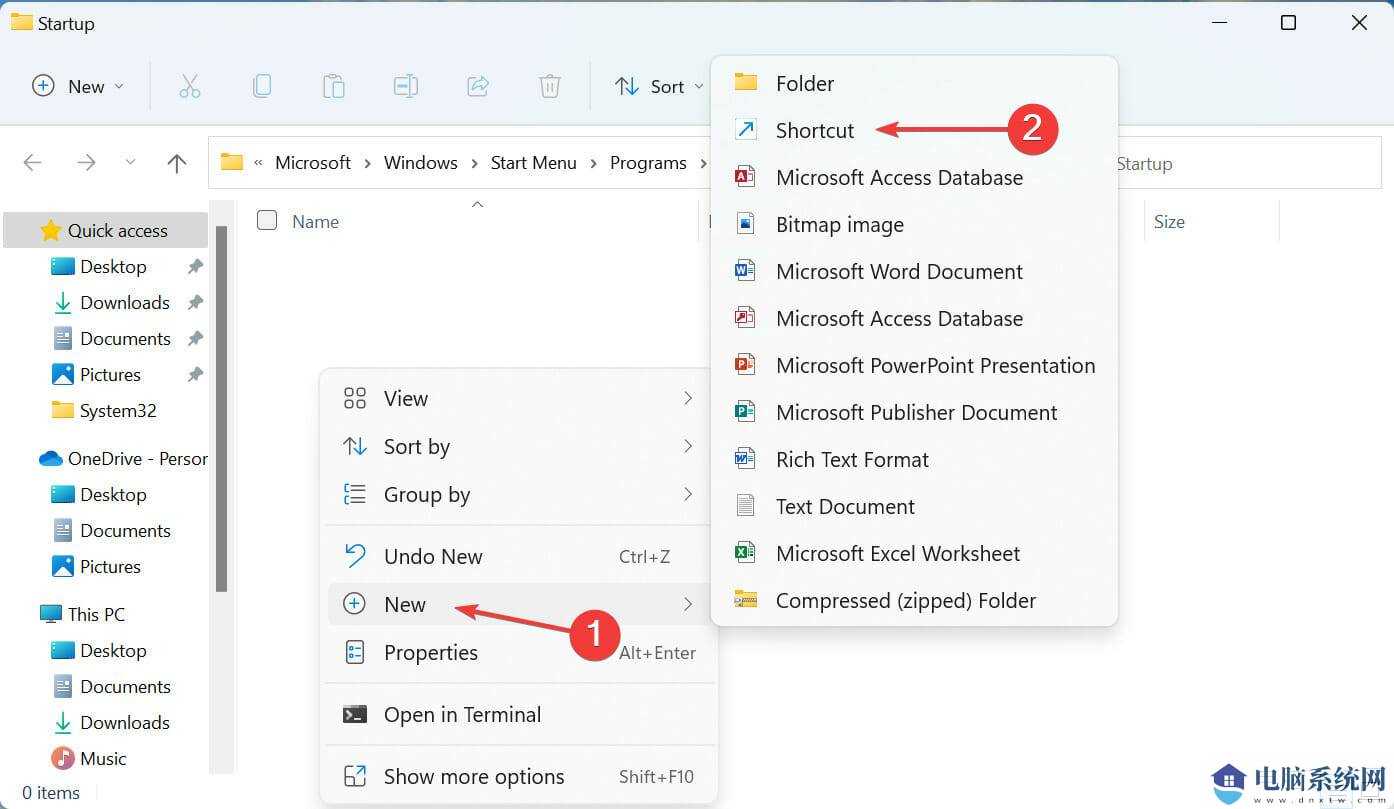Open Downloads under This PC
1394x809 pixels.
click(x=125, y=723)
